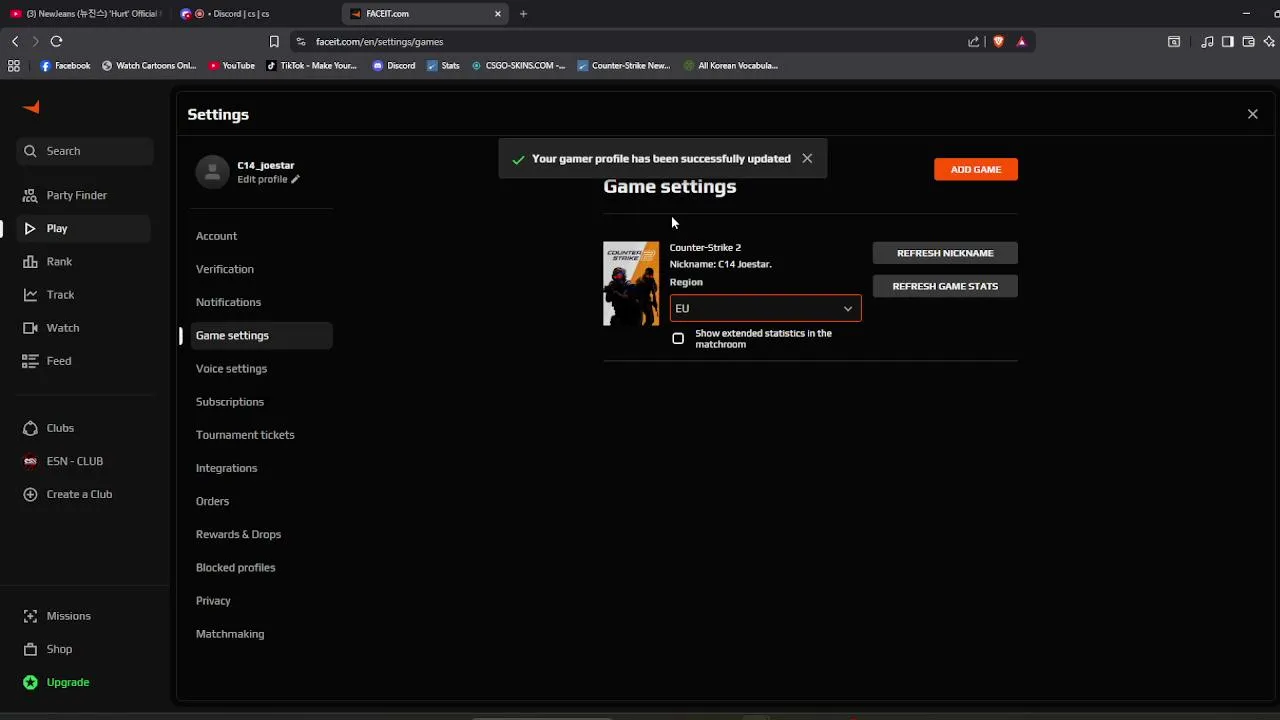The height and width of the screenshot is (720, 1280).
Task: Open Tournament tickets
Action: (245, 434)
